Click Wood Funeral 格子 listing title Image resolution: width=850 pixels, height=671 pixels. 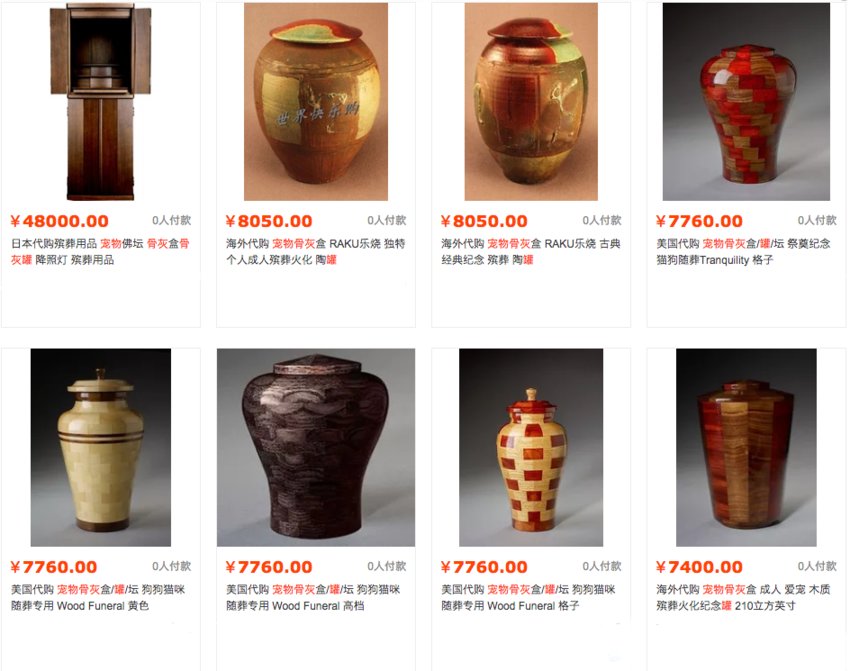[x=529, y=597]
